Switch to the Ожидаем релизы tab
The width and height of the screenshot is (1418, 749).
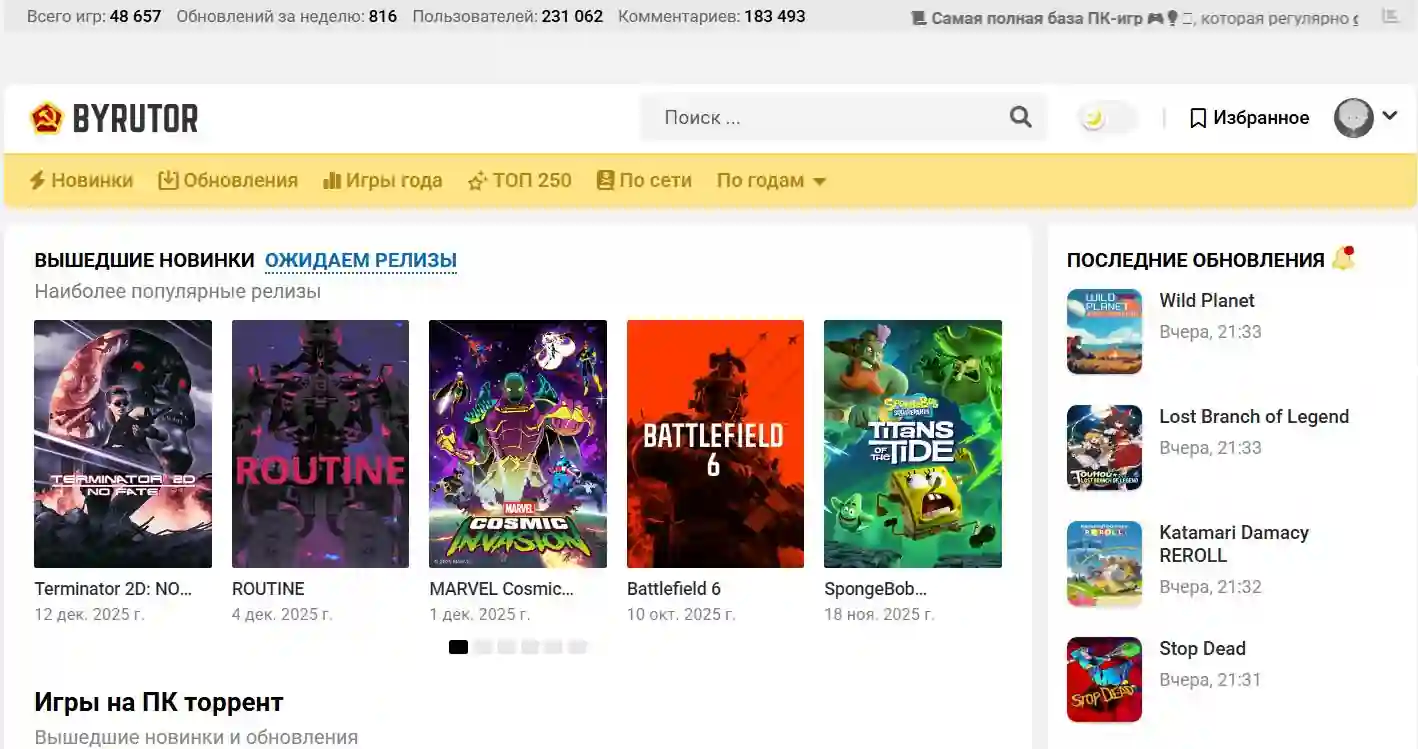[360, 260]
